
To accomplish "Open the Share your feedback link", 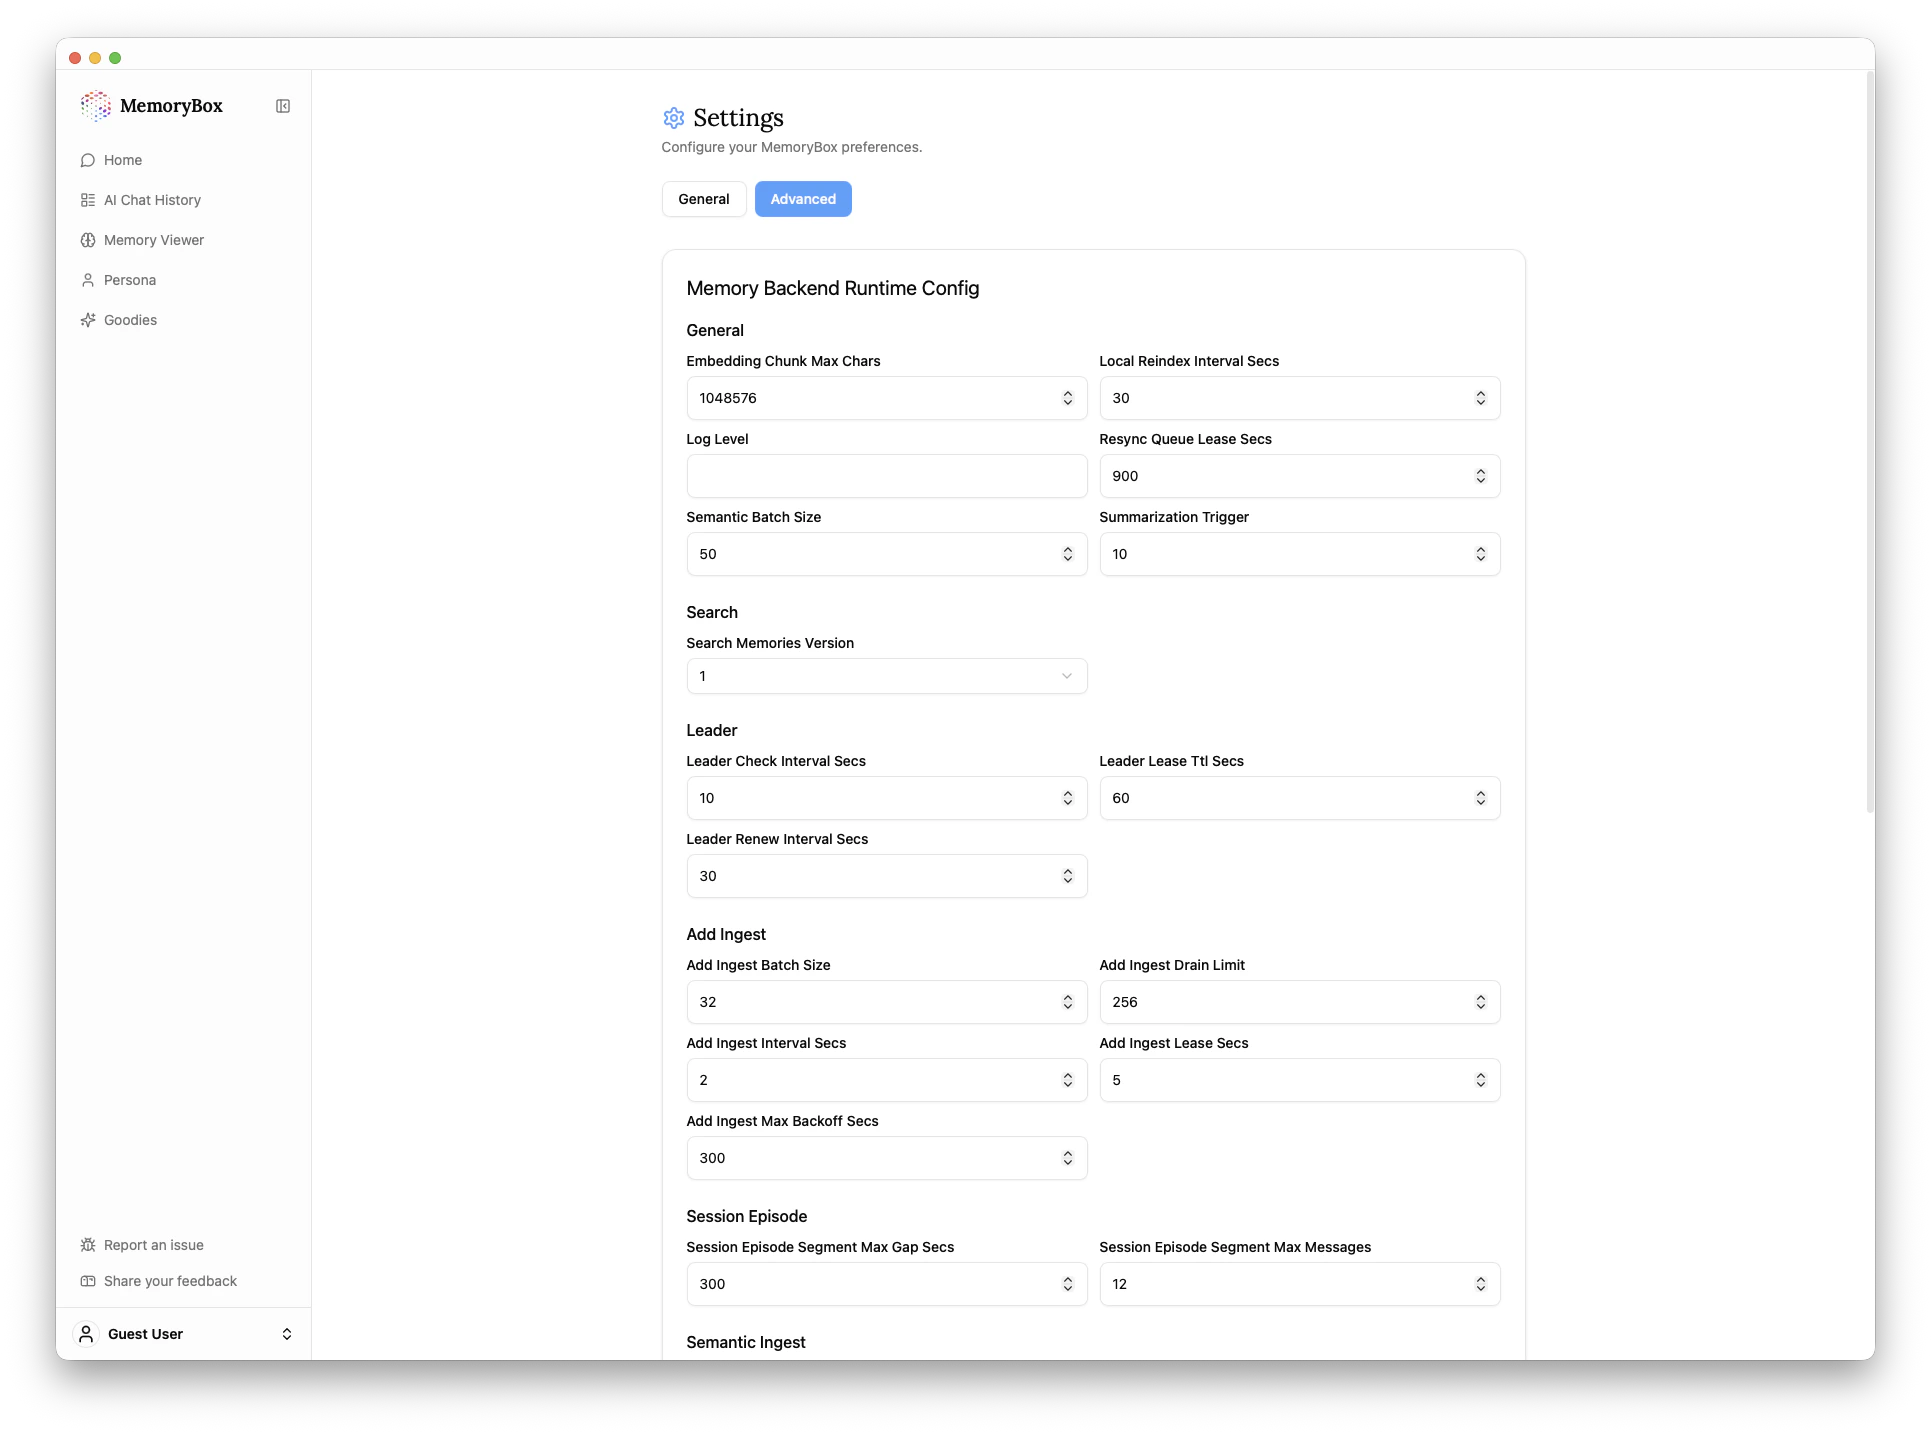I will coord(169,1281).
